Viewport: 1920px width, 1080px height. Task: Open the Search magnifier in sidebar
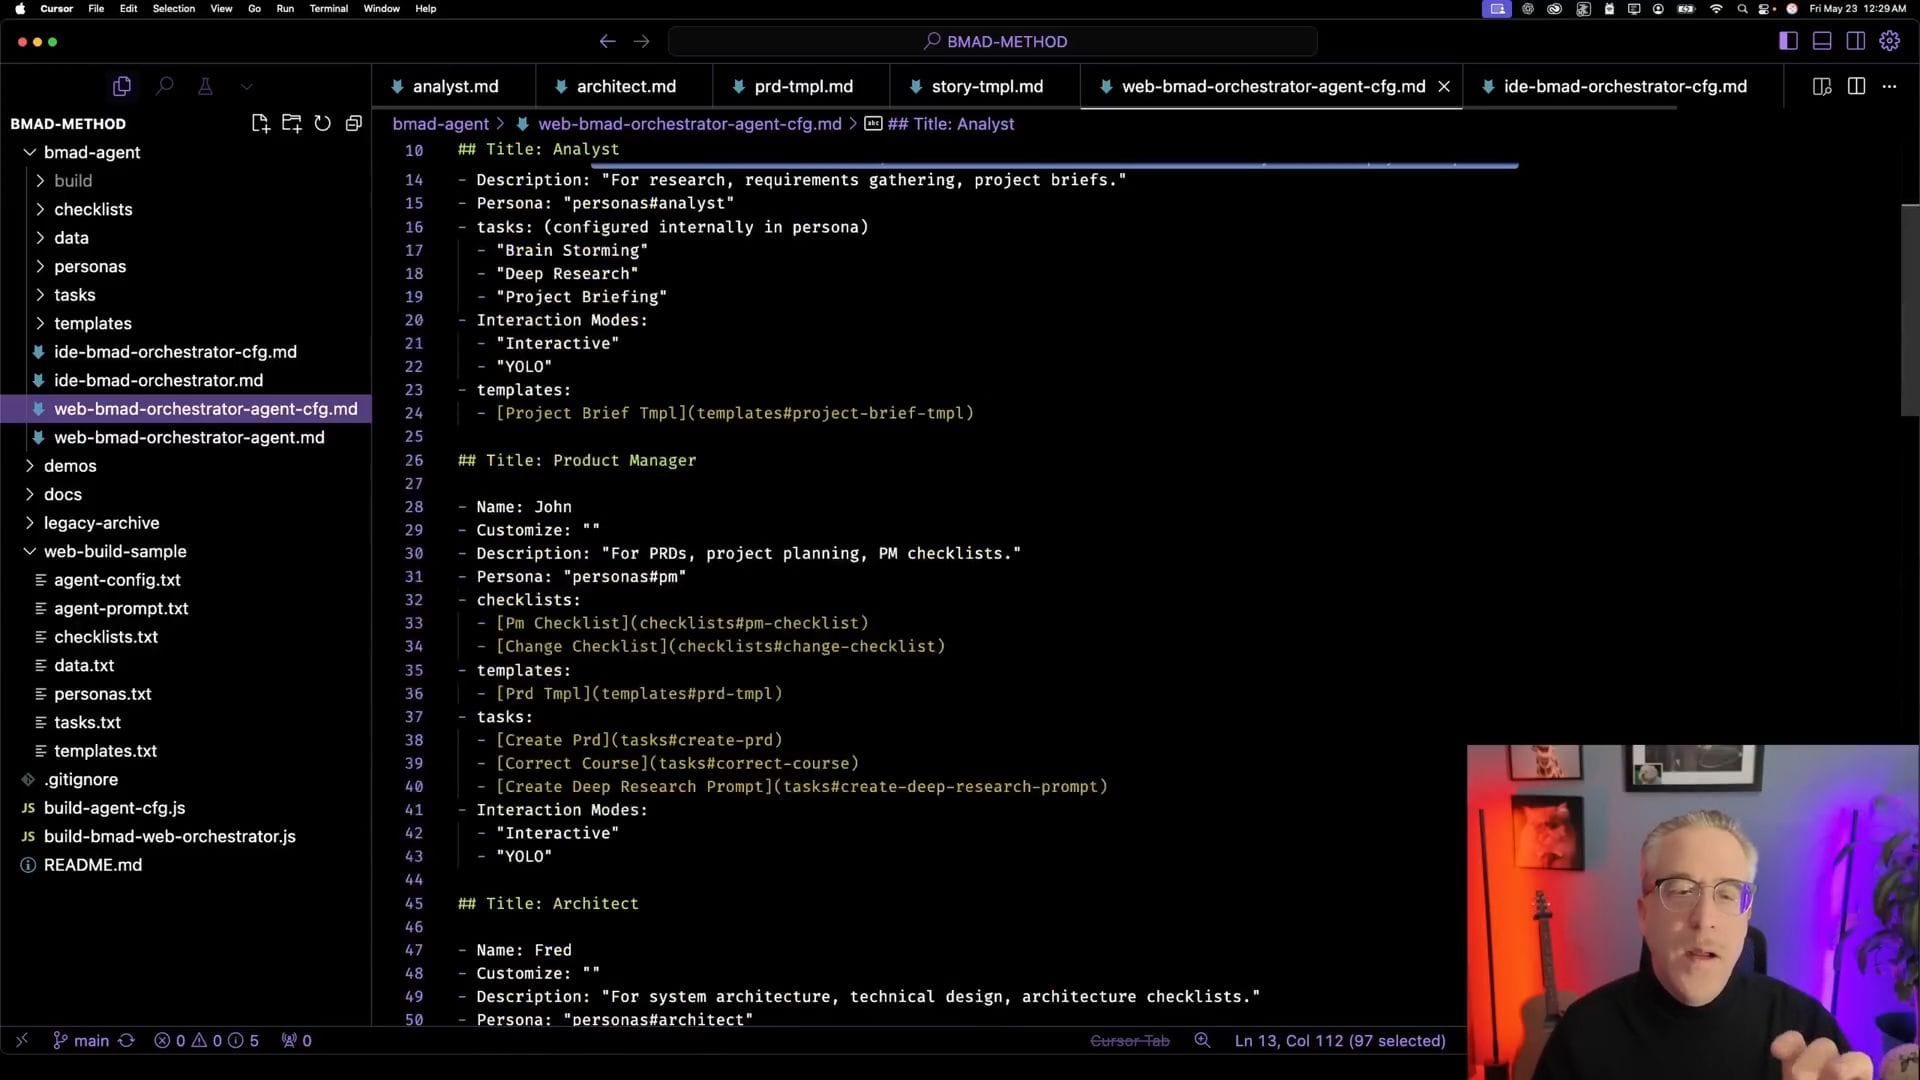tap(165, 87)
